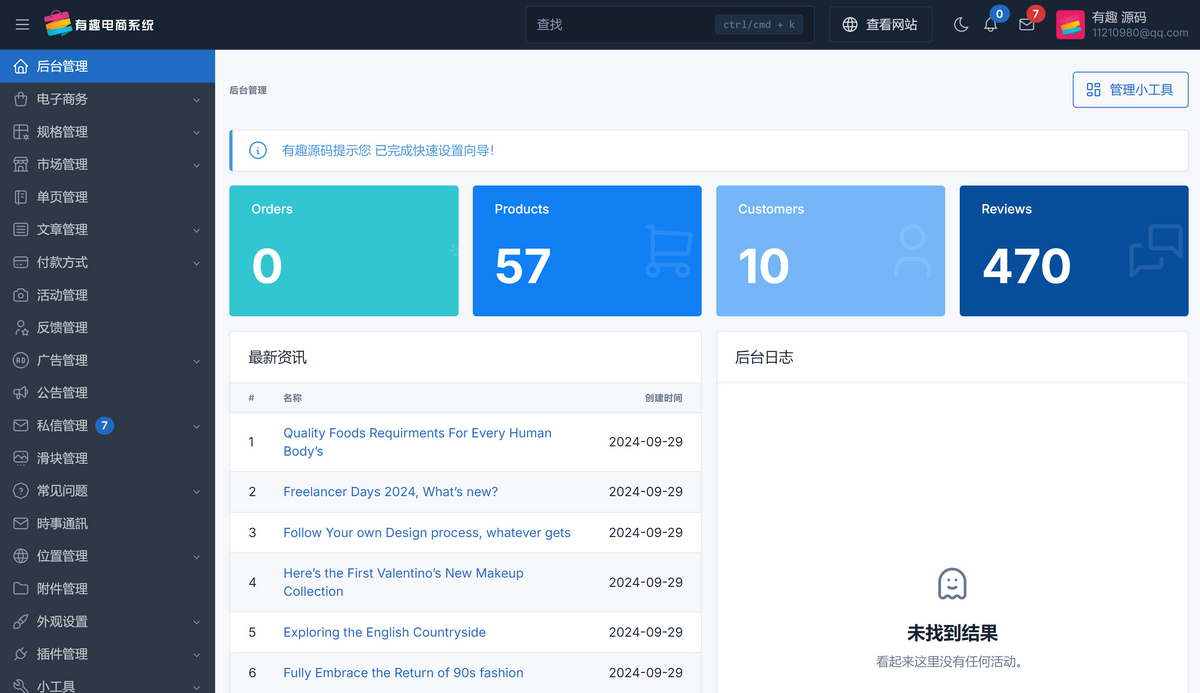The height and width of the screenshot is (693, 1200).
Task: Open article Quality Foods Requirments For Every Human Body's
Action: (417, 442)
